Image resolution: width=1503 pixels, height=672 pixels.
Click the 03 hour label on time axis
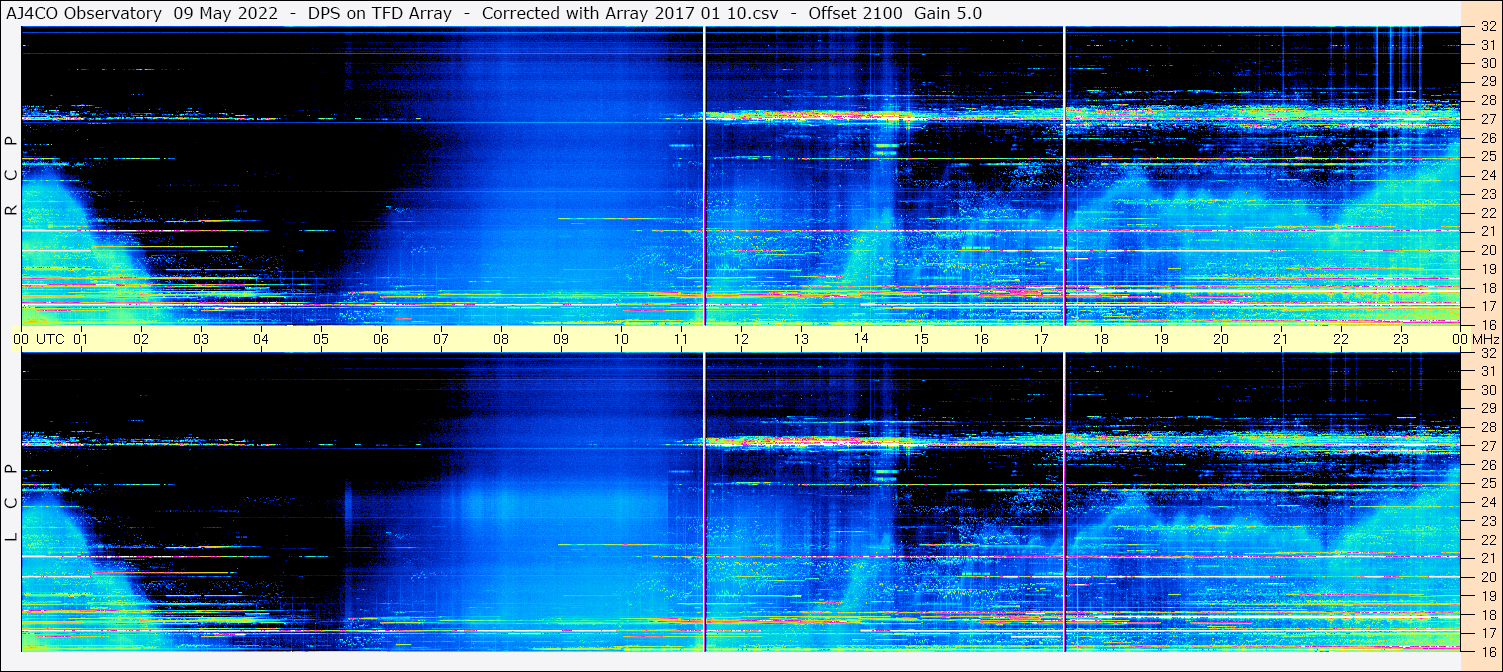tap(201, 339)
